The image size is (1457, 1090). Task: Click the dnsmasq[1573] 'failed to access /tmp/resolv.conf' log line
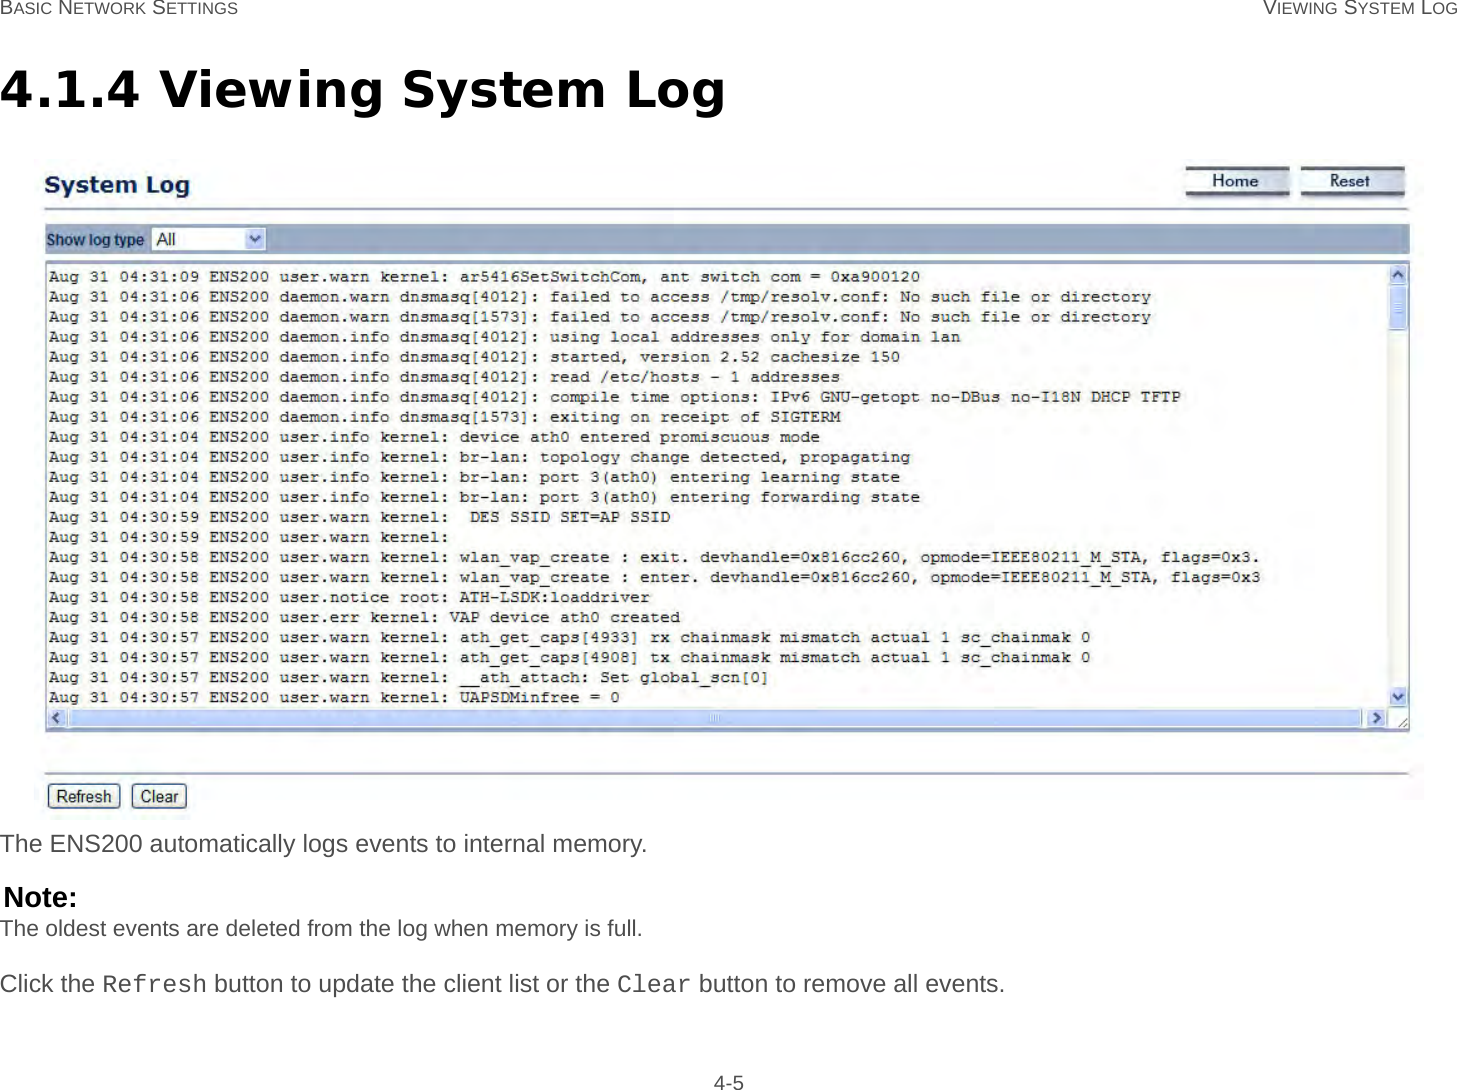point(600,317)
